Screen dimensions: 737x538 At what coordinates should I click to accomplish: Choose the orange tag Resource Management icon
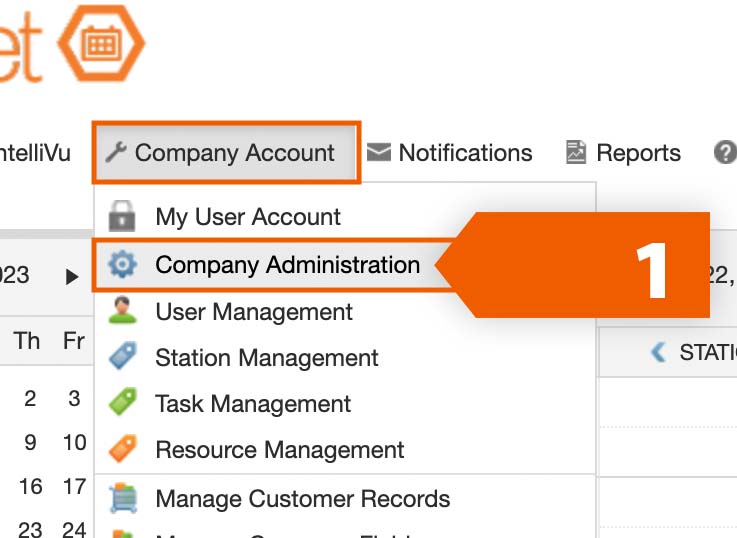click(x=122, y=449)
